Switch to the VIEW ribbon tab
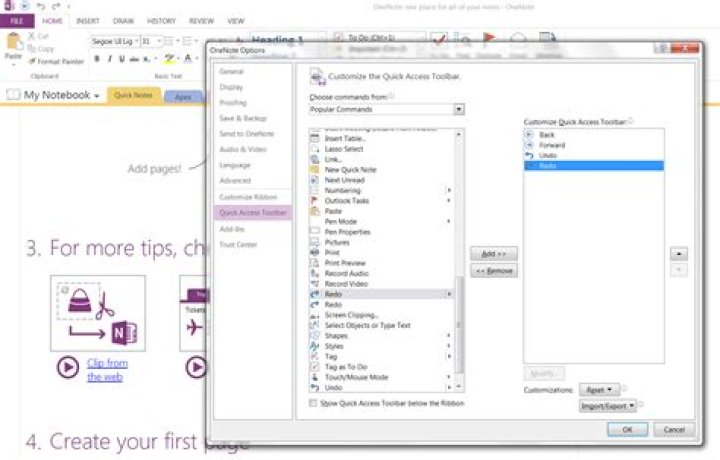 click(236, 21)
